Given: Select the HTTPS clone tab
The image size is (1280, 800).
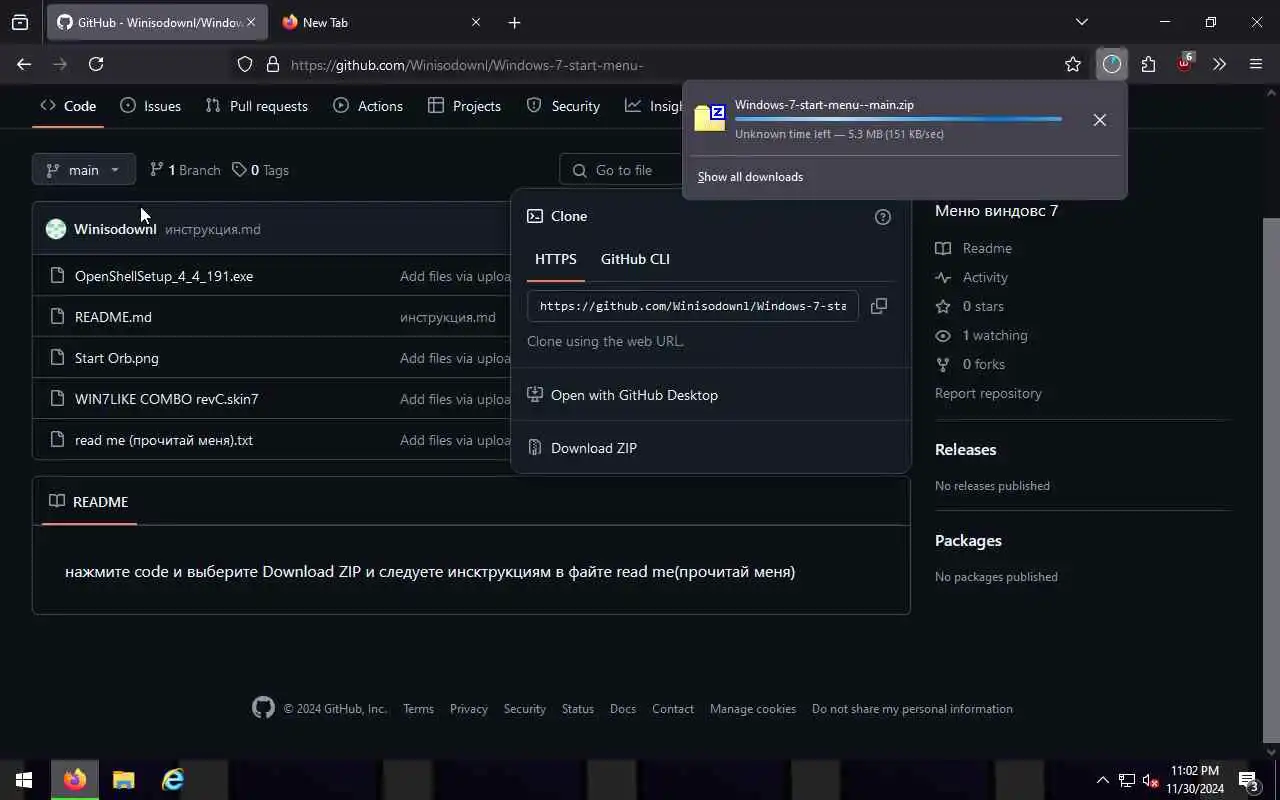Looking at the screenshot, I should [556, 259].
